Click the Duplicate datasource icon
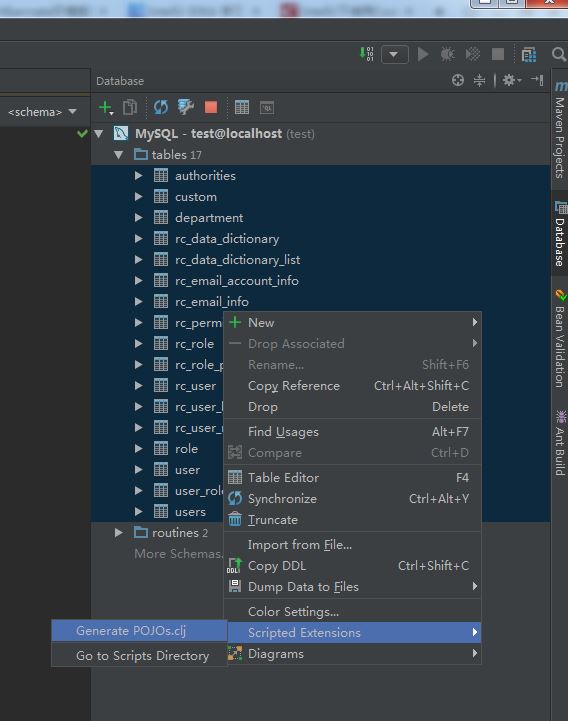The image size is (568, 721). coord(130,108)
